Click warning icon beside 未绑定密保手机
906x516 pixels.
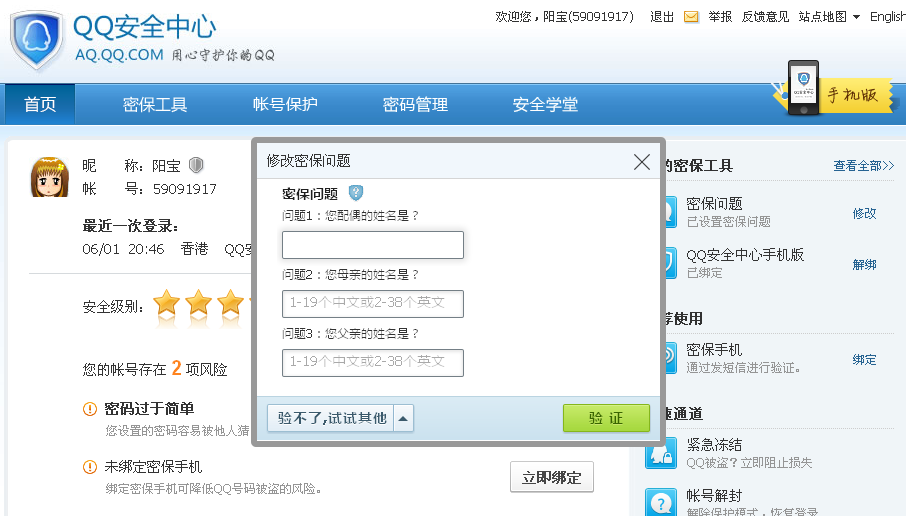90,467
